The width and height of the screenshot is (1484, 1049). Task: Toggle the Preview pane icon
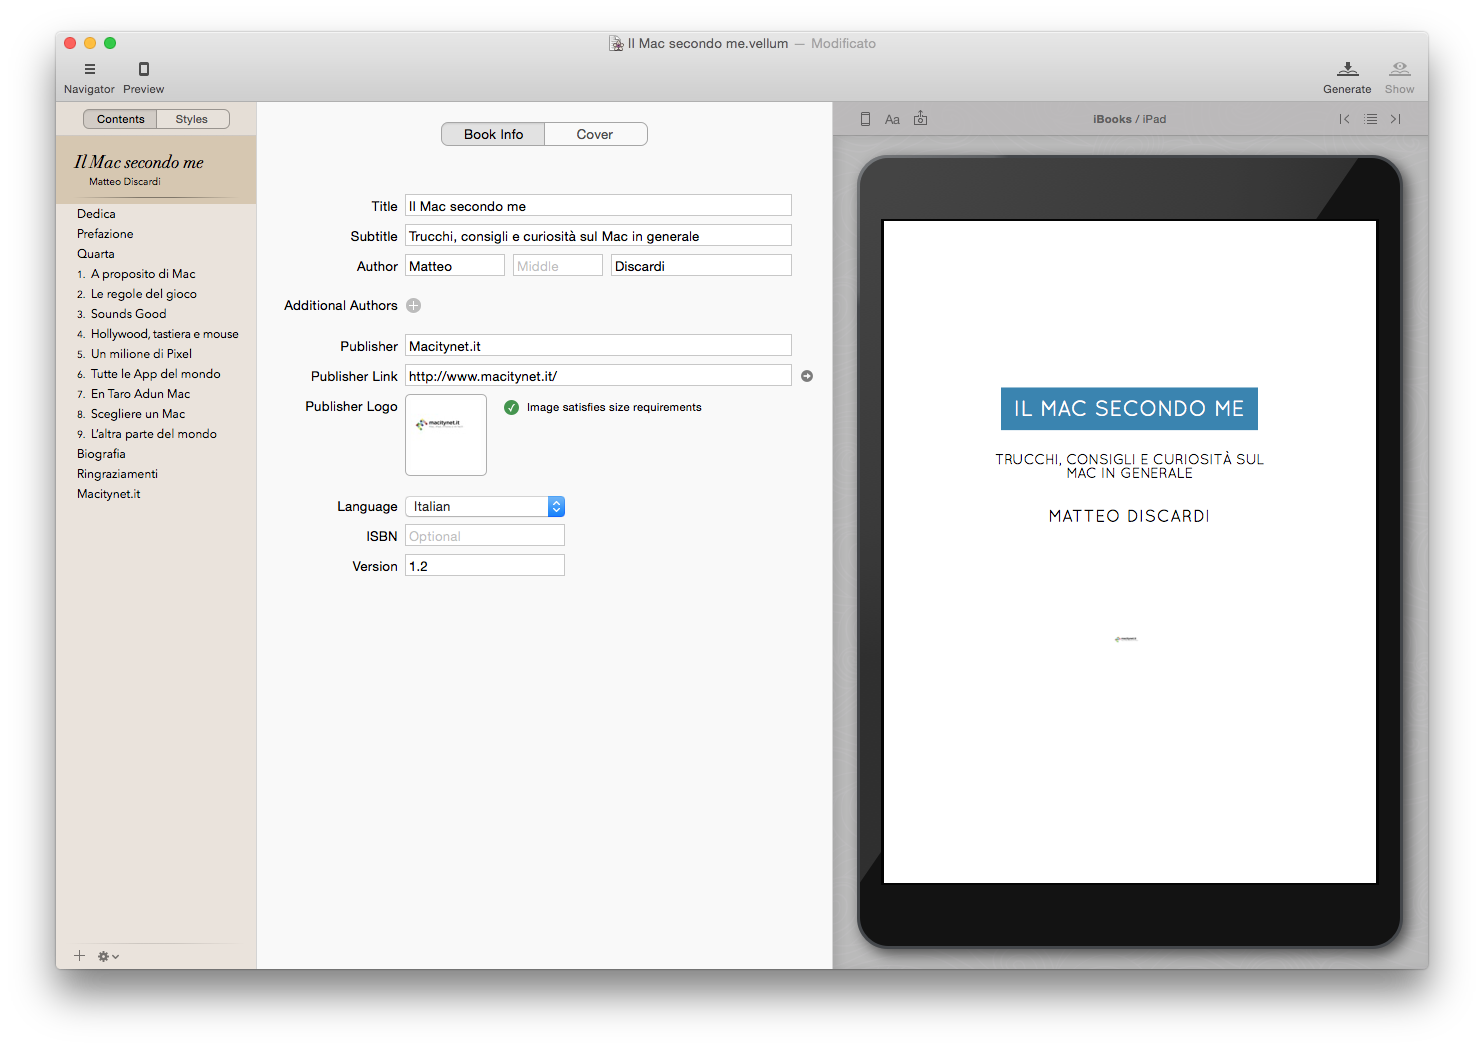point(143,69)
